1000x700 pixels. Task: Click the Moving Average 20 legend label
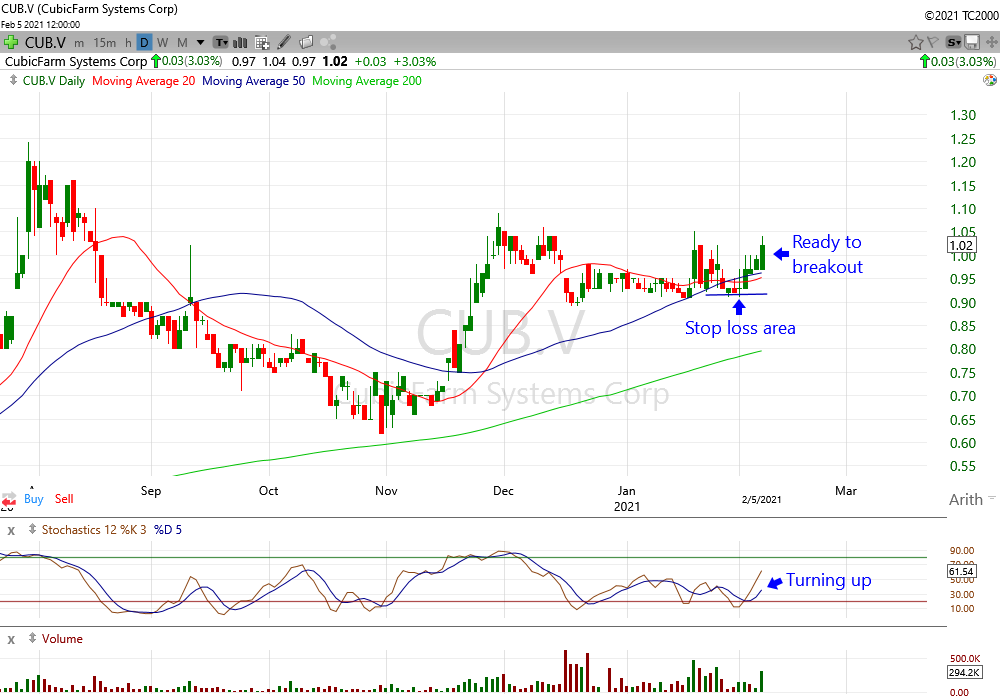coord(143,81)
